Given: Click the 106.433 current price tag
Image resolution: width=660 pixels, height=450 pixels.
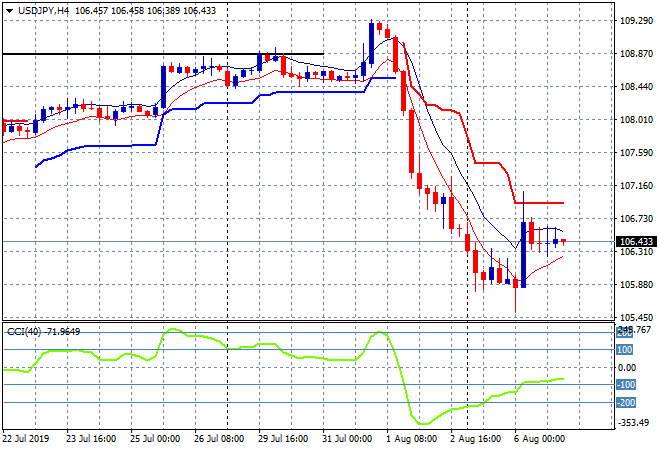Looking at the screenshot, I should (636, 242).
